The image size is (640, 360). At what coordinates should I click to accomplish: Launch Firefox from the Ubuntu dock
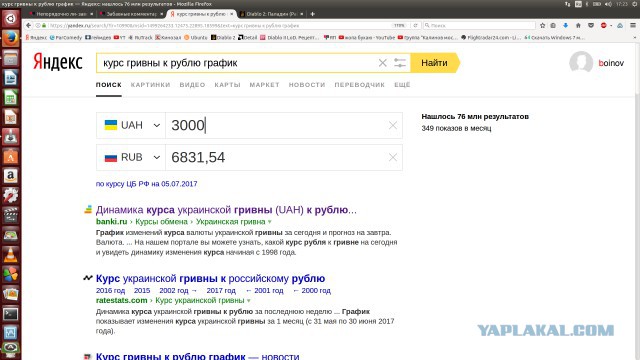click(10, 39)
